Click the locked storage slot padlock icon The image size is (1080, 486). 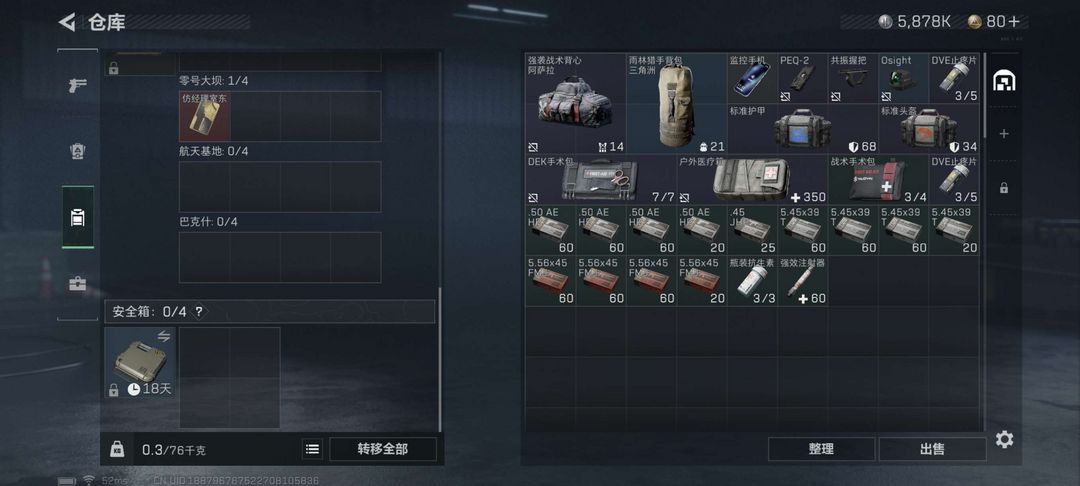1004,187
